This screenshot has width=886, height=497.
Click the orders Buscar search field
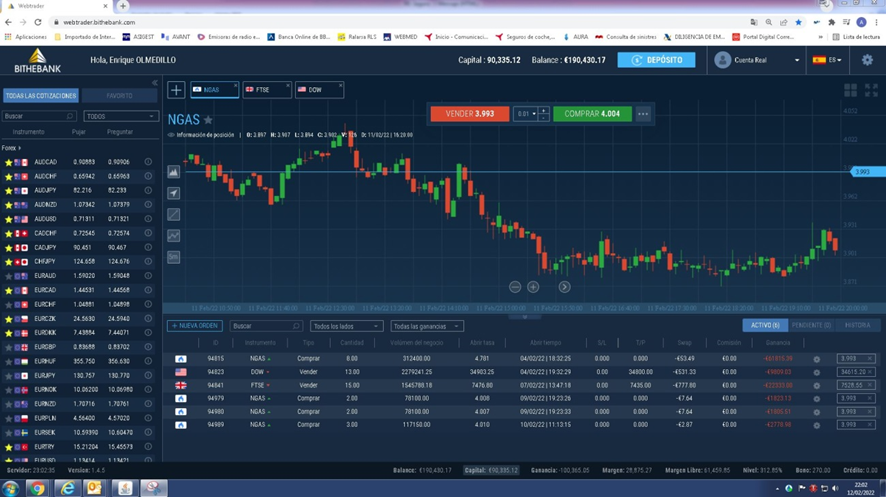(x=266, y=326)
